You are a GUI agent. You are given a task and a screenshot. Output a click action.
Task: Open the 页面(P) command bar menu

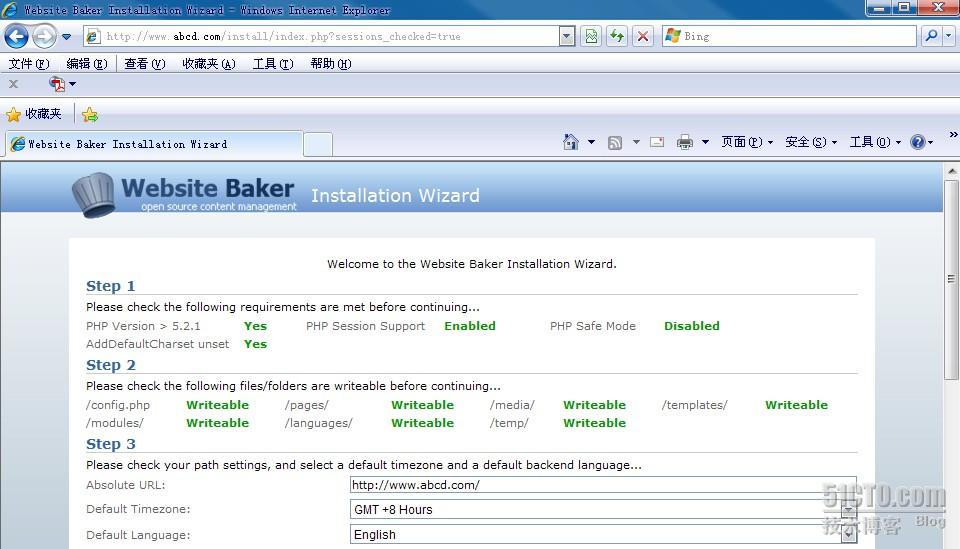tap(747, 142)
